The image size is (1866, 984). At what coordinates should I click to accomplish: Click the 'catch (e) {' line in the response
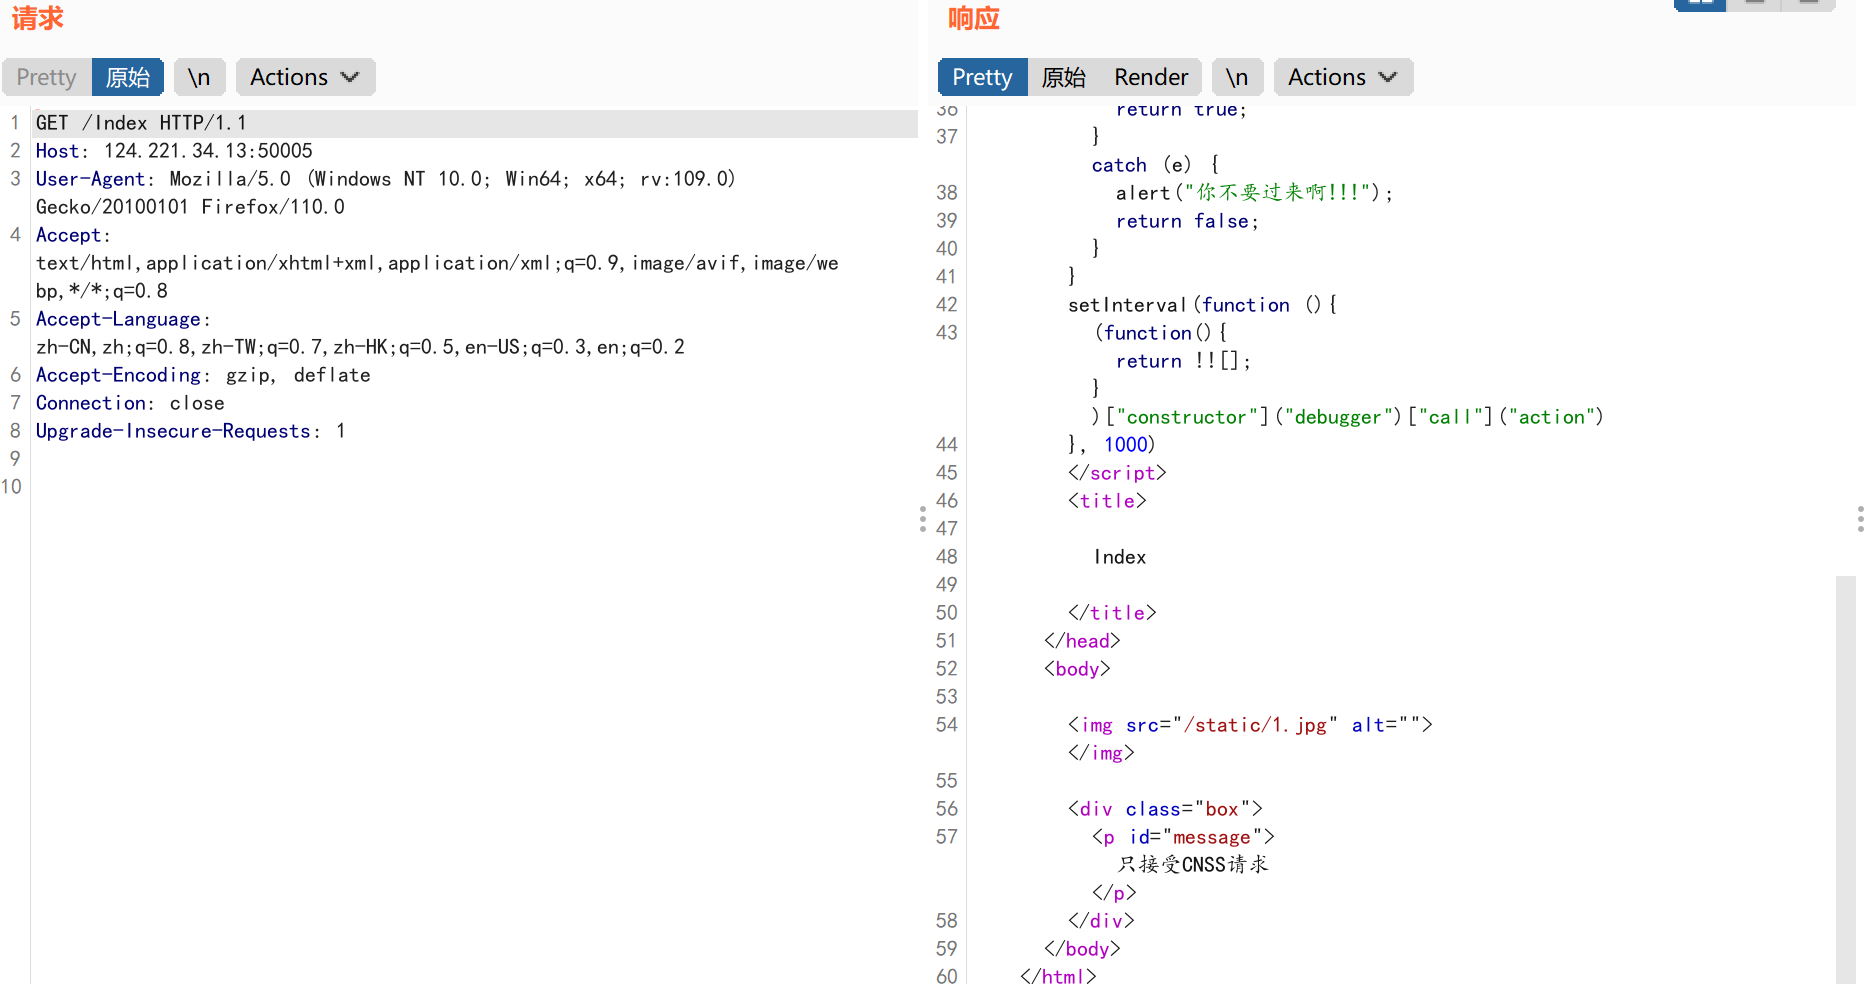pos(1155,165)
